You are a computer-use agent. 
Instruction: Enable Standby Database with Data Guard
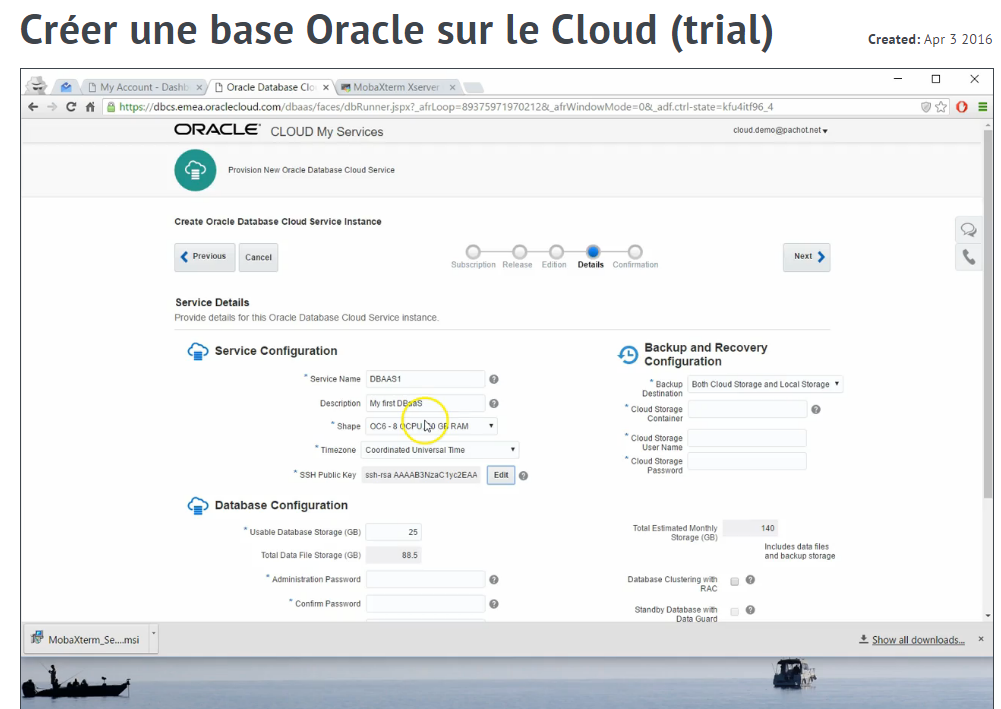click(x=735, y=610)
